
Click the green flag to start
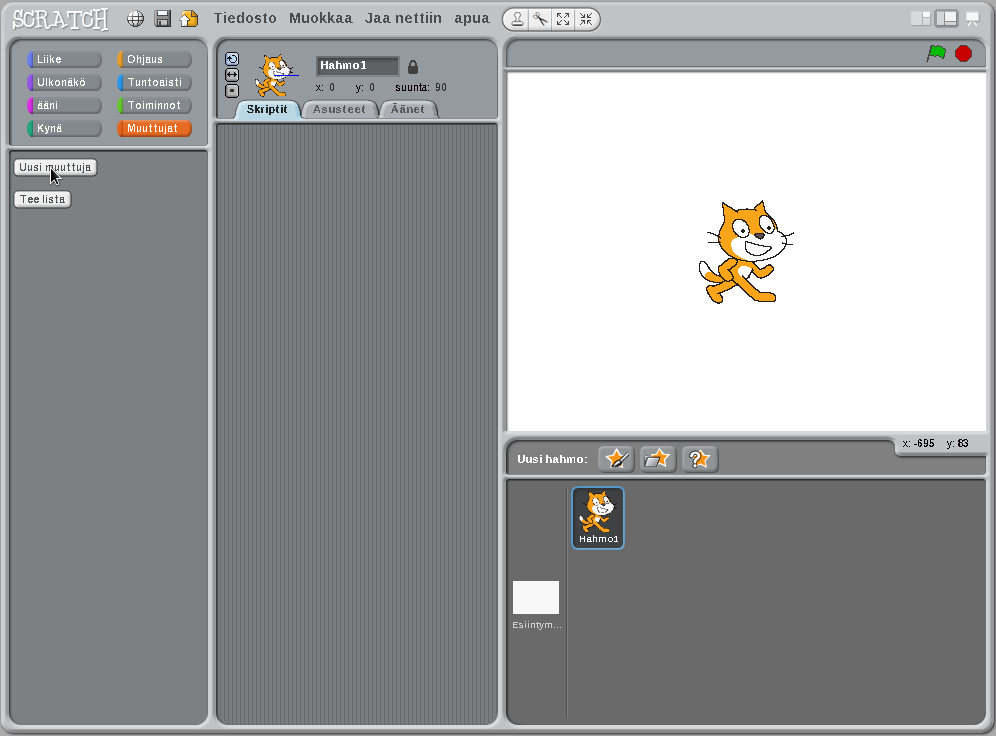(x=936, y=53)
